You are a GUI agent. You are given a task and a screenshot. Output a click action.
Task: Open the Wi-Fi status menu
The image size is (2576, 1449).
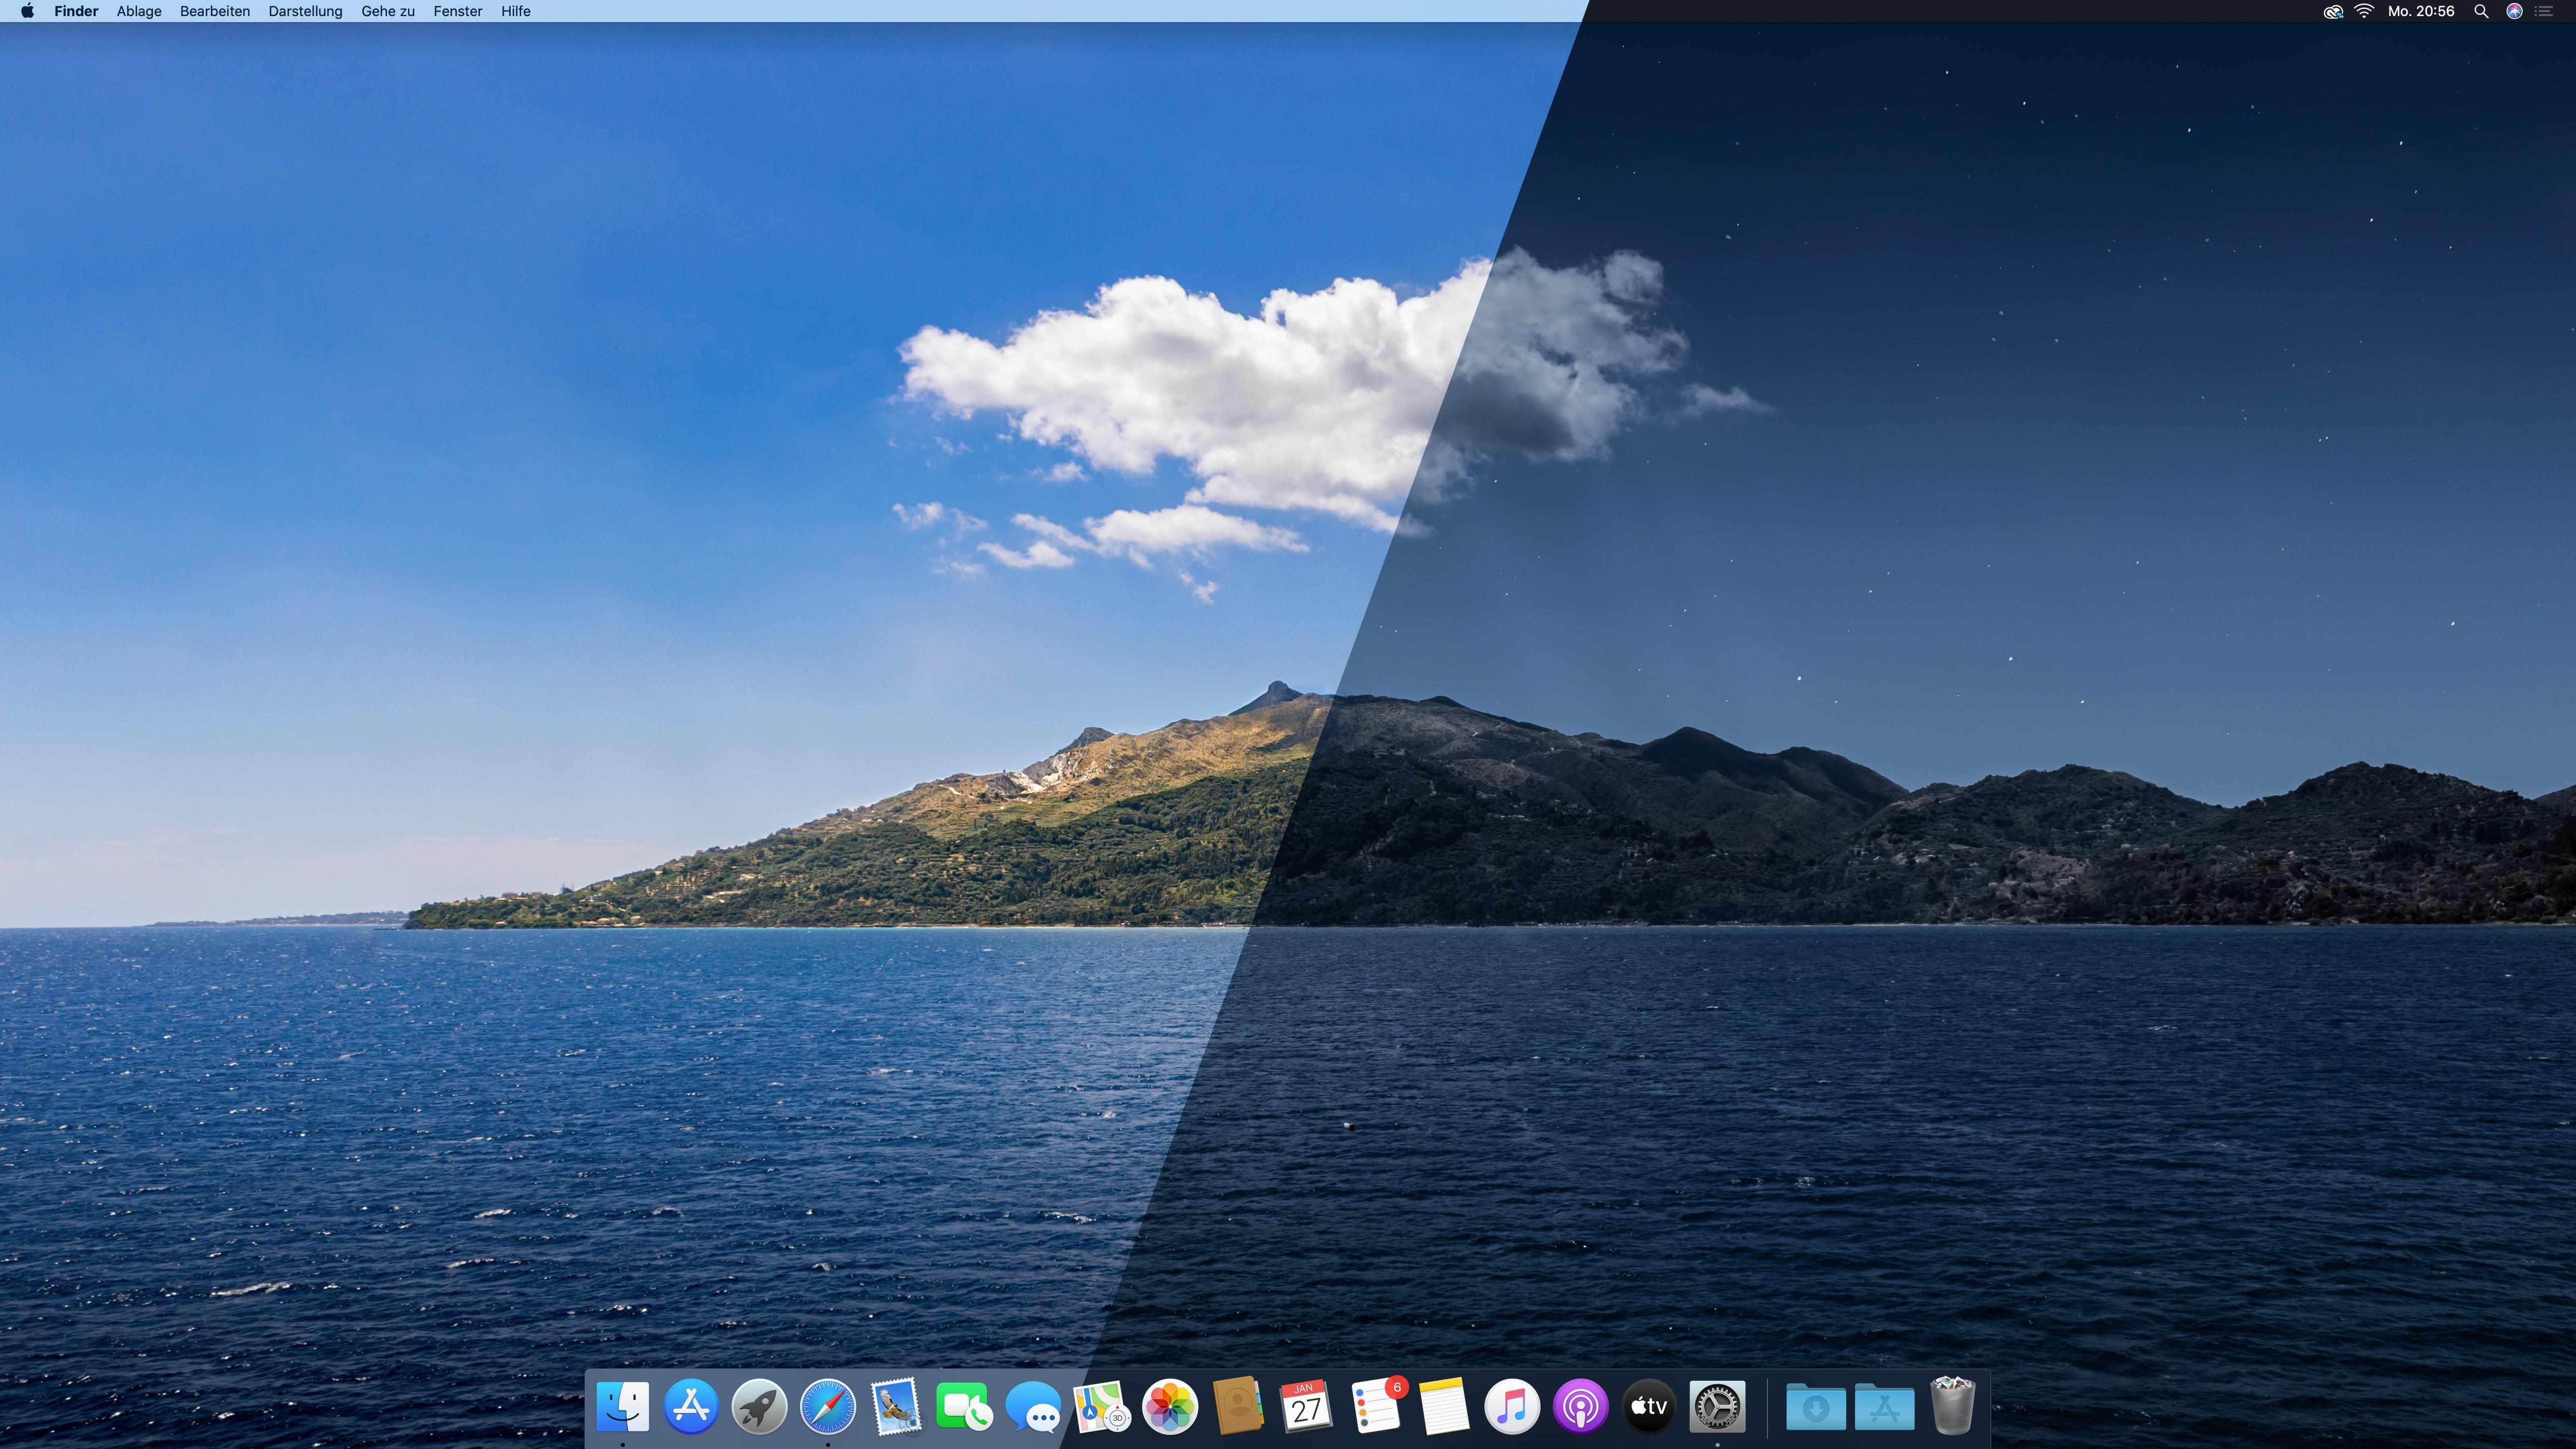tap(2364, 11)
